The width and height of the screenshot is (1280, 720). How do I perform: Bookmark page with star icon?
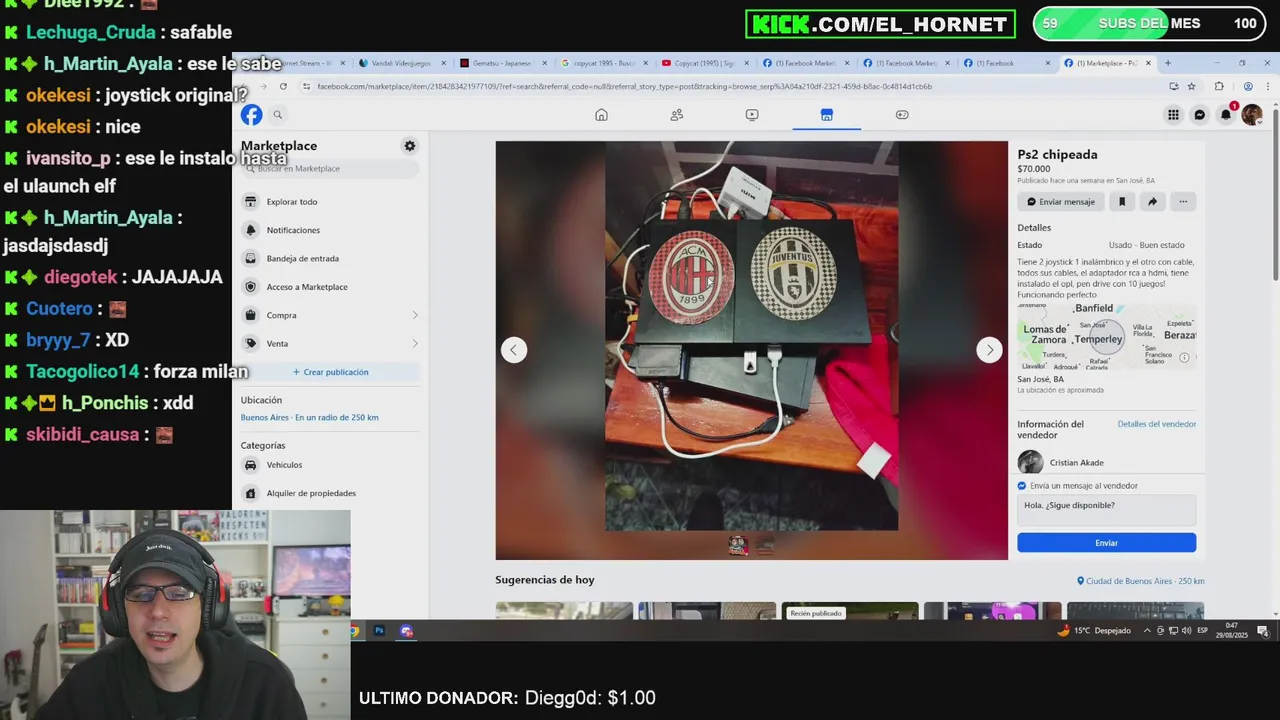click(1191, 87)
